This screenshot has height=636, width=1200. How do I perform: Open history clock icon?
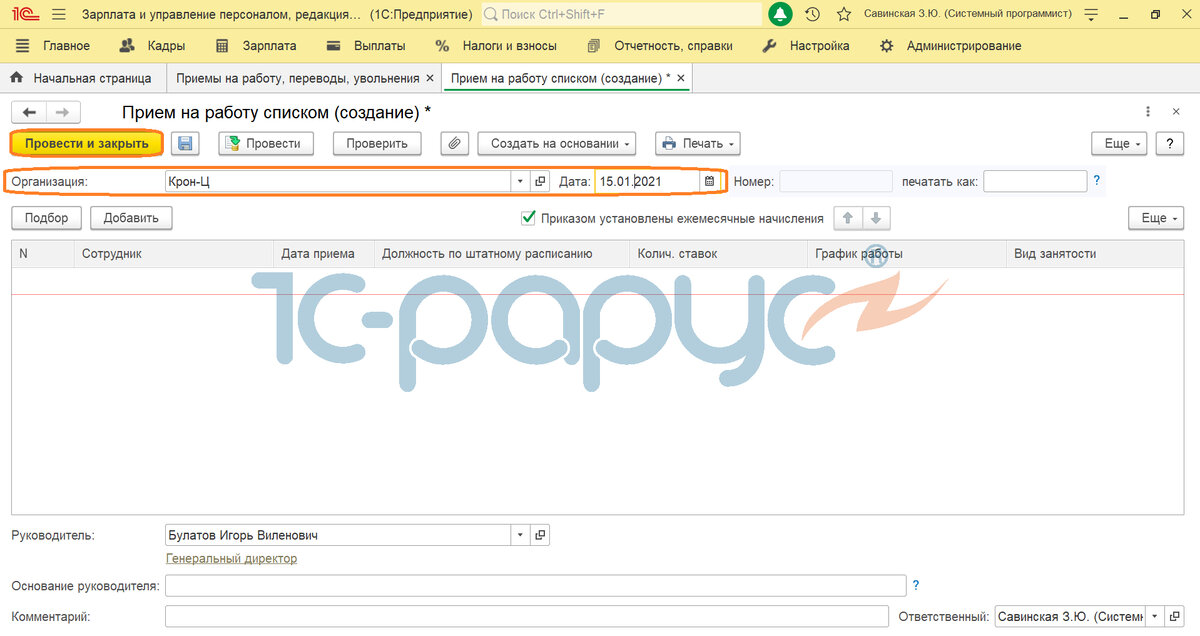click(x=813, y=15)
